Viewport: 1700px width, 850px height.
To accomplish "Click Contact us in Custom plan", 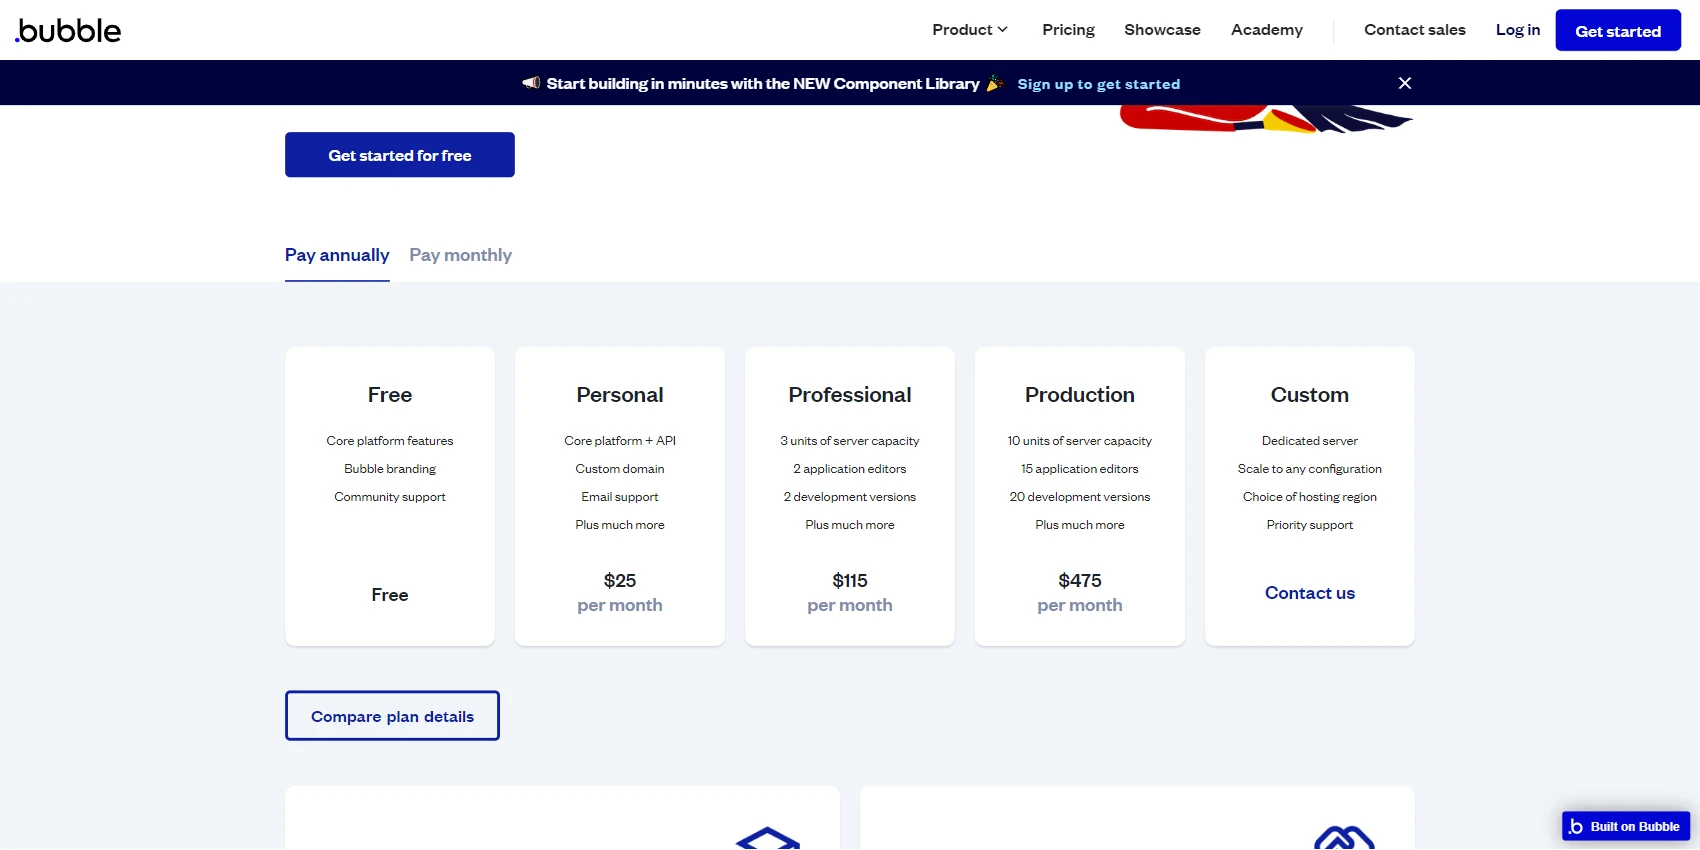I will 1310,593.
